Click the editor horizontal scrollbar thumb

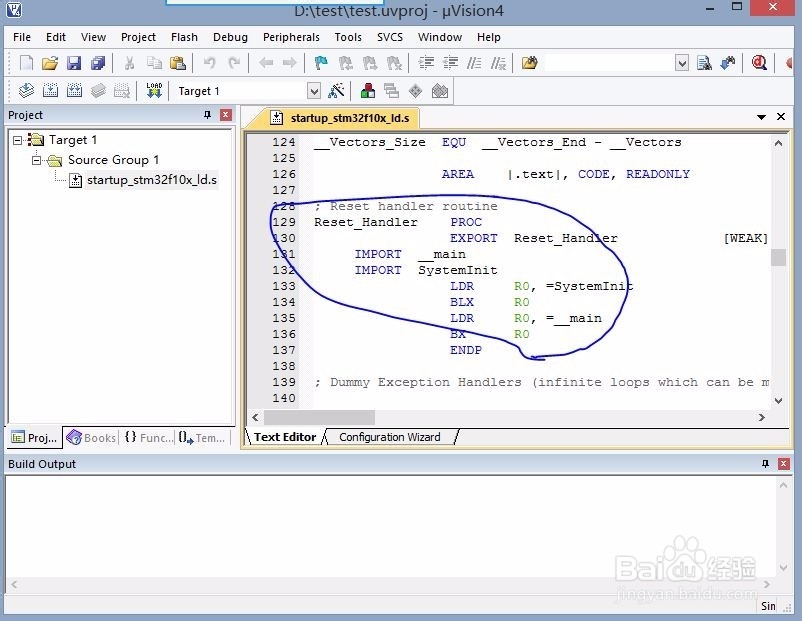(x=319, y=417)
